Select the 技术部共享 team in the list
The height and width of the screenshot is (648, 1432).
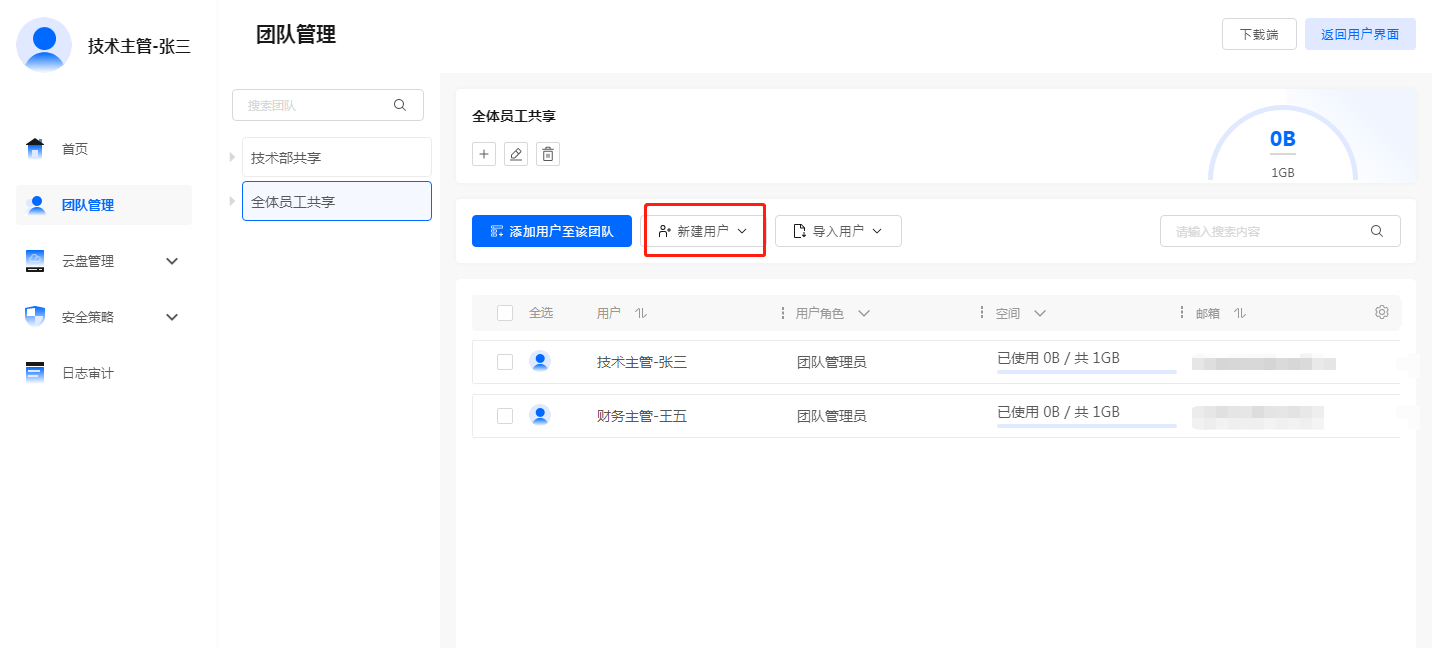coord(336,158)
